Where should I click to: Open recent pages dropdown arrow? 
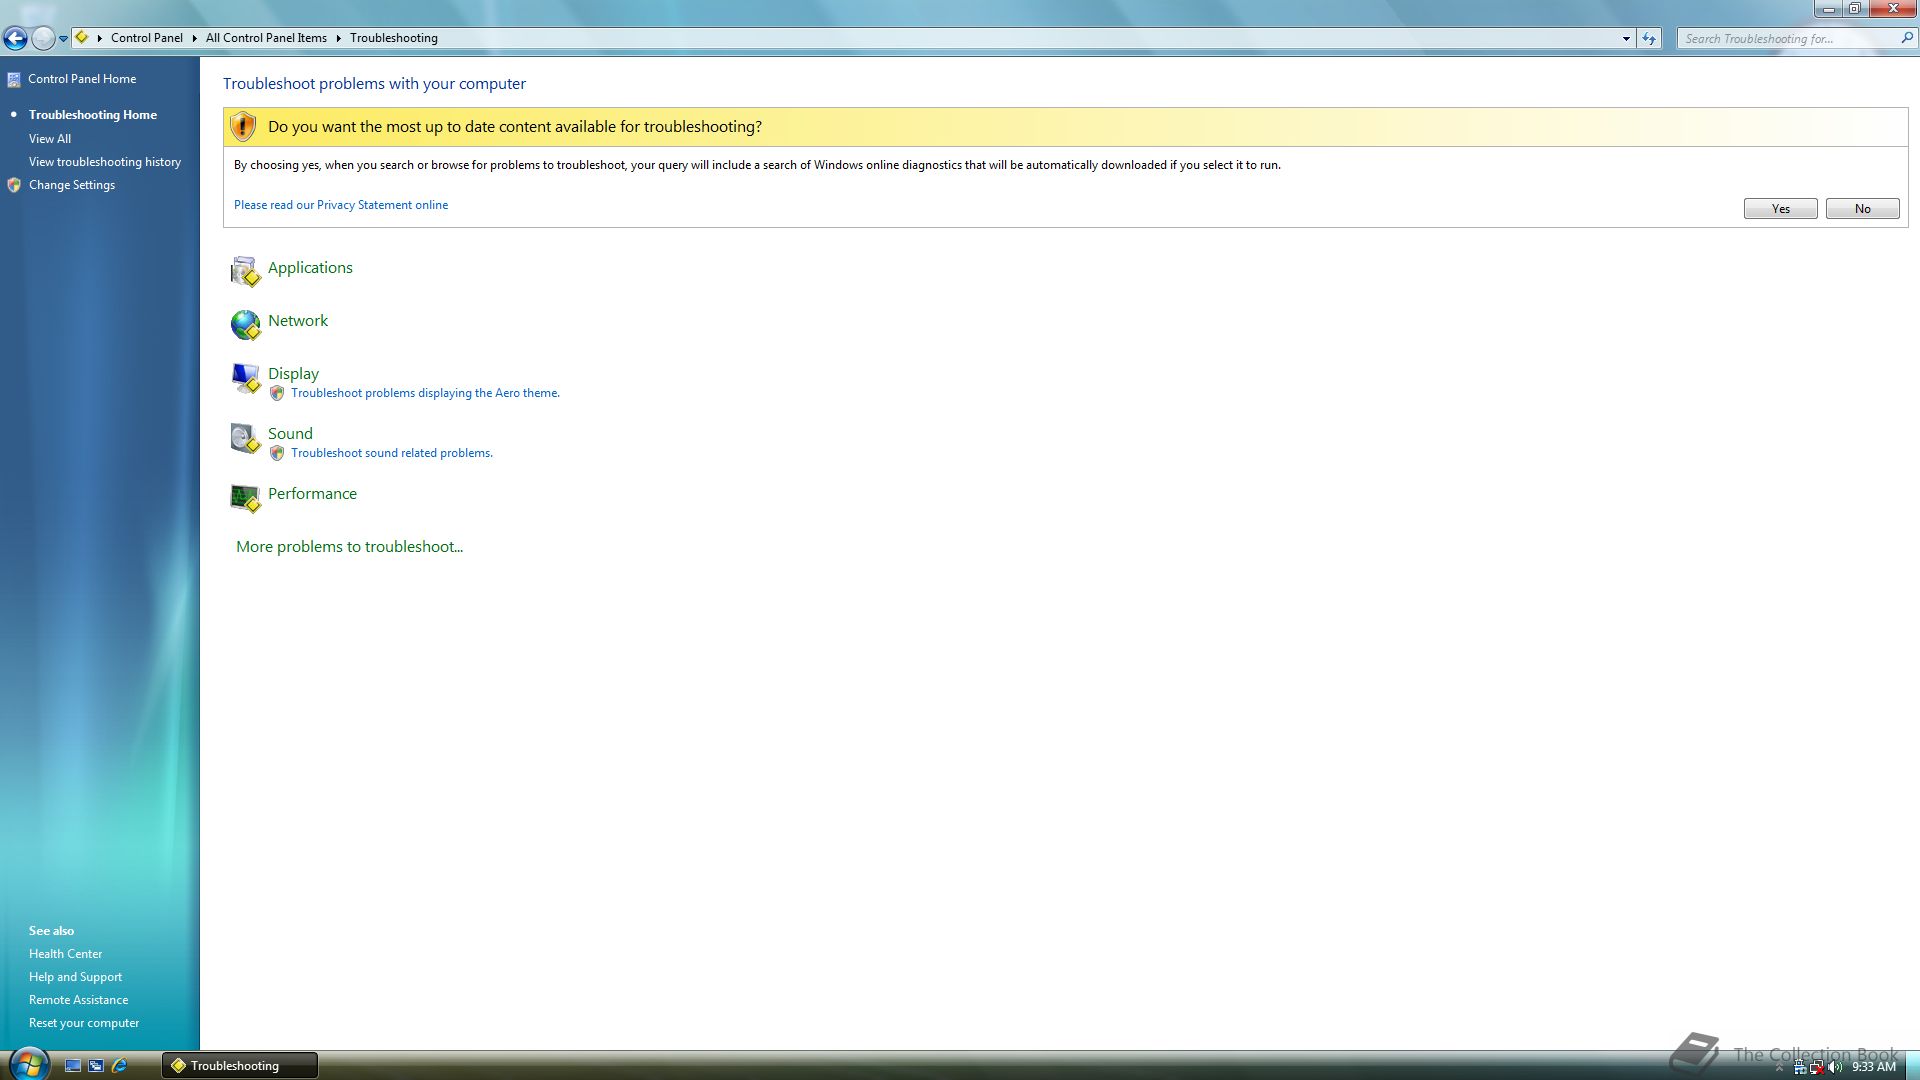[x=63, y=39]
